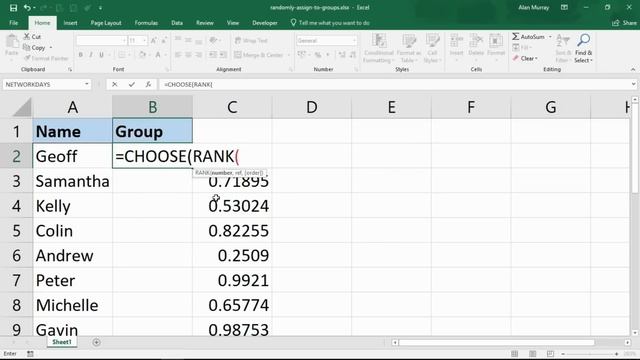Switch to the Data tab
This screenshot has width=640, height=360.
click(177, 23)
